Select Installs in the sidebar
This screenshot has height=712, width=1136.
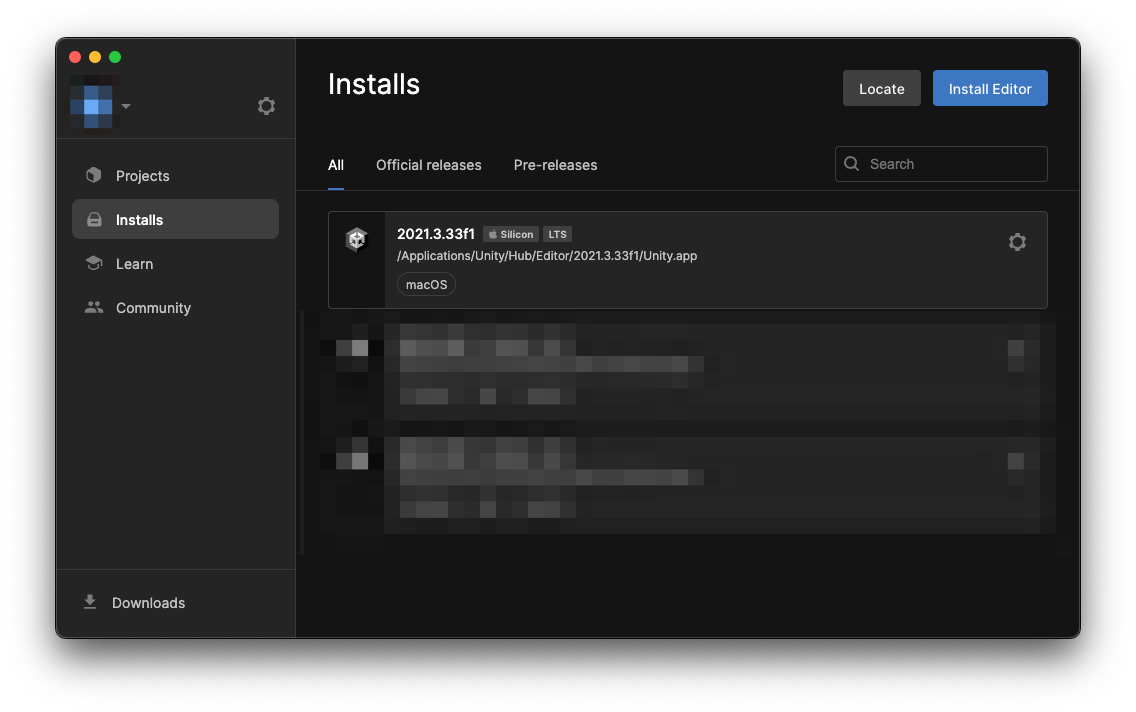tap(175, 219)
